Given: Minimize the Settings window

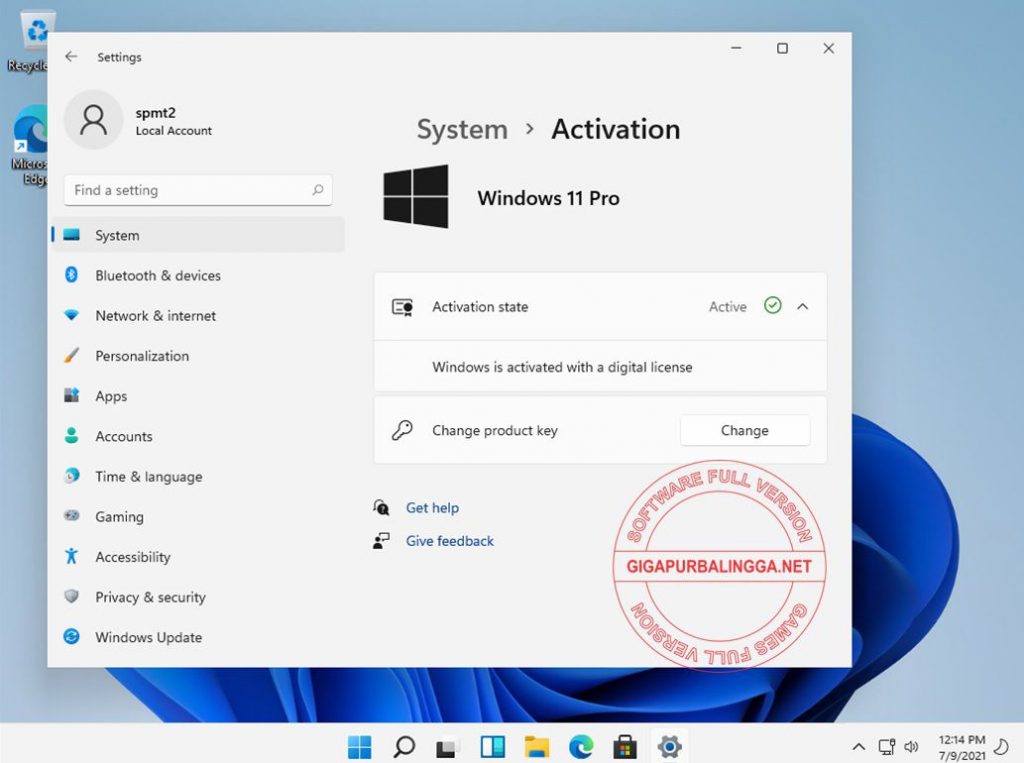Looking at the screenshot, I should [x=736, y=48].
